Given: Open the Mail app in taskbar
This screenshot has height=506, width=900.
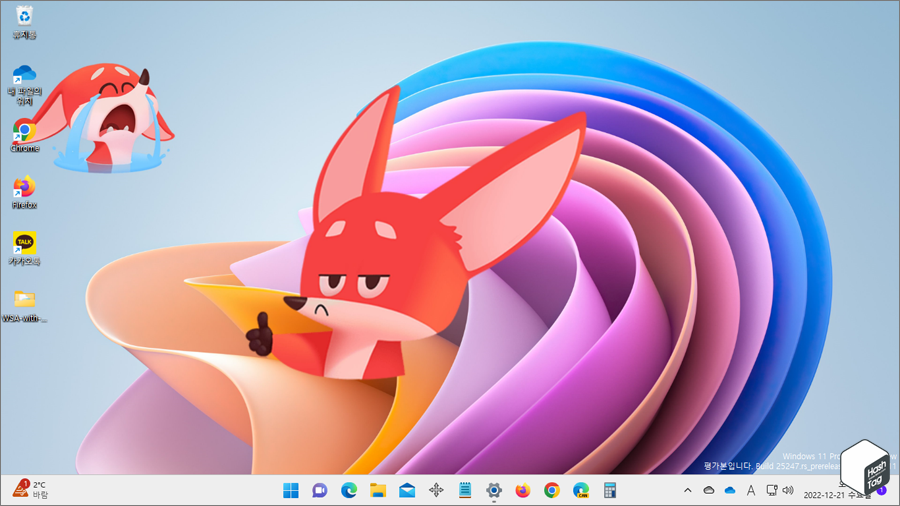Looking at the screenshot, I should pyautogui.click(x=407, y=491).
